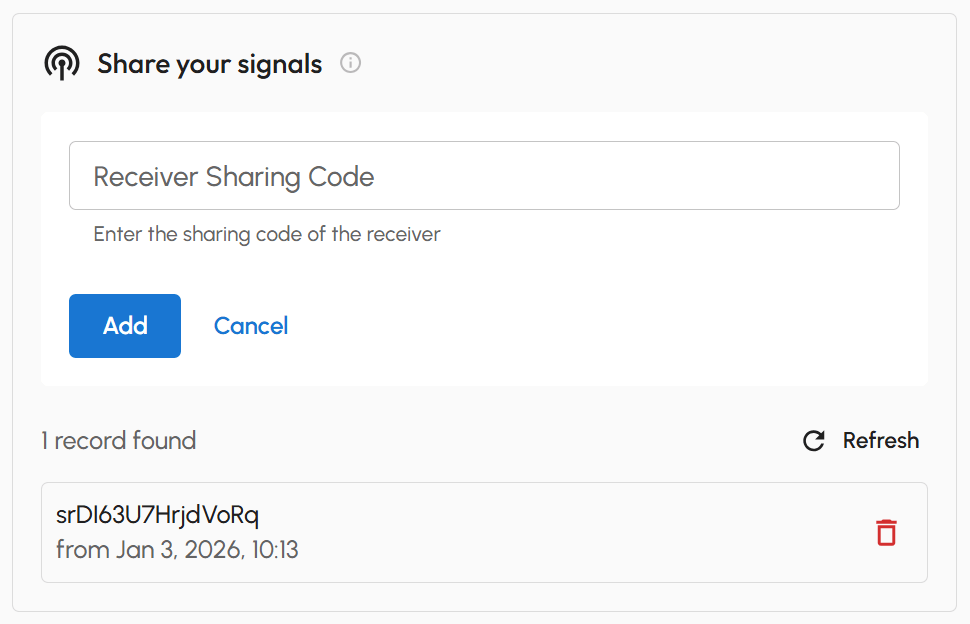970x624 pixels.
Task: Click the info icon next to Share your signals
Action: (x=350, y=63)
